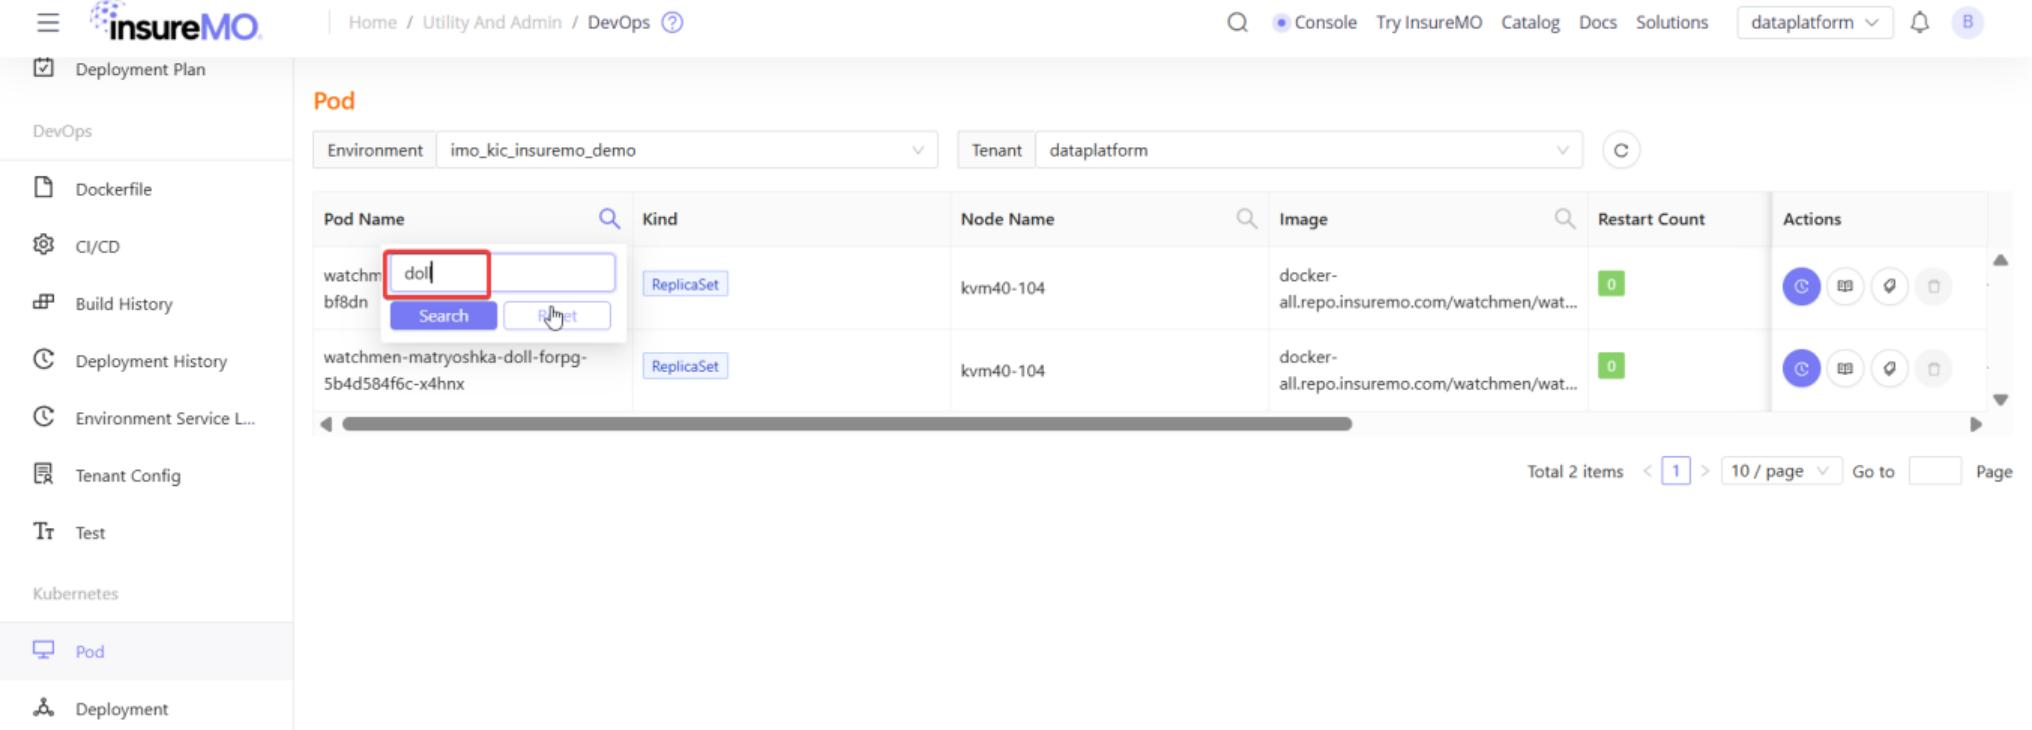This screenshot has width=2032, height=730.
Task: Click the Search button in filter popup
Action: (443, 316)
